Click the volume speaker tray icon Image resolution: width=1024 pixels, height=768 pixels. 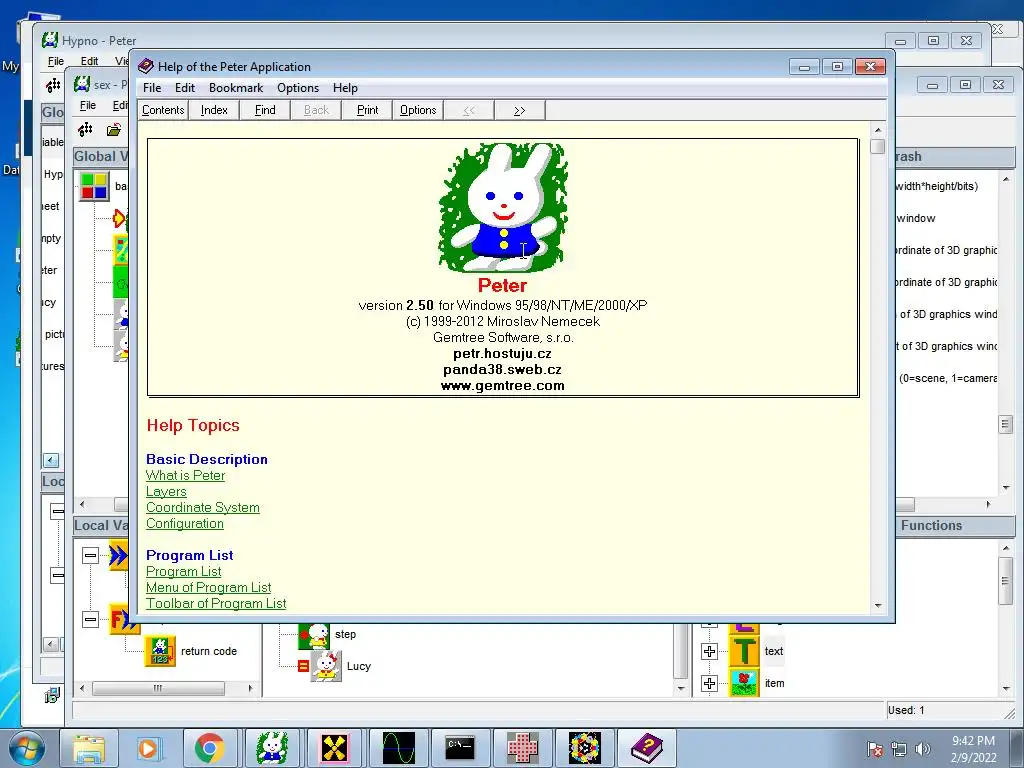923,749
